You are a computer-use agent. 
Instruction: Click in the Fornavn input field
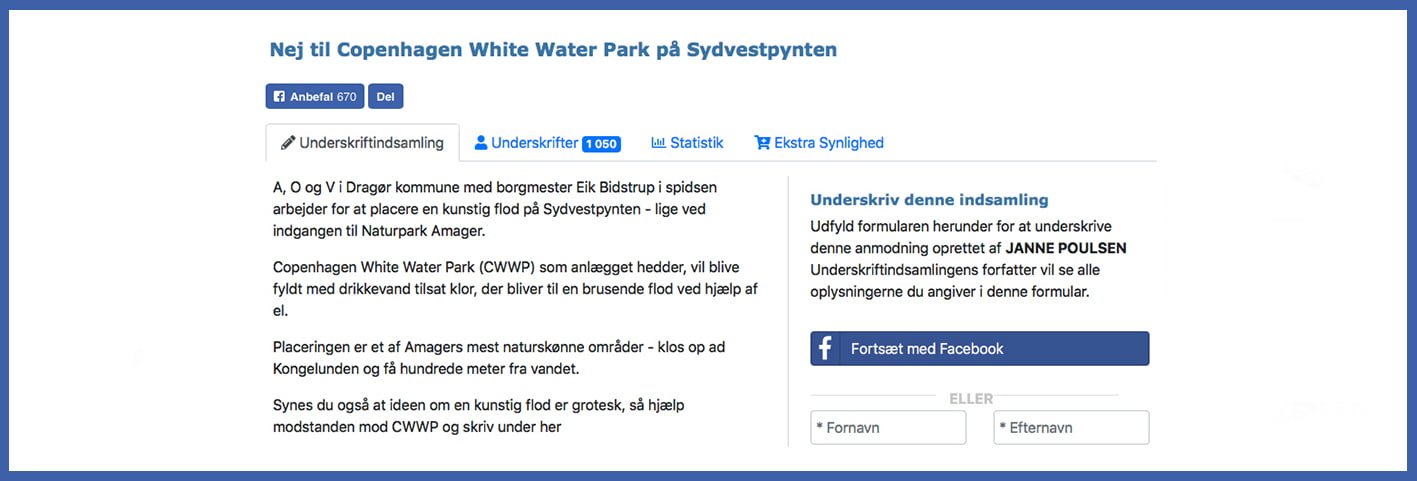click(889, 427)
